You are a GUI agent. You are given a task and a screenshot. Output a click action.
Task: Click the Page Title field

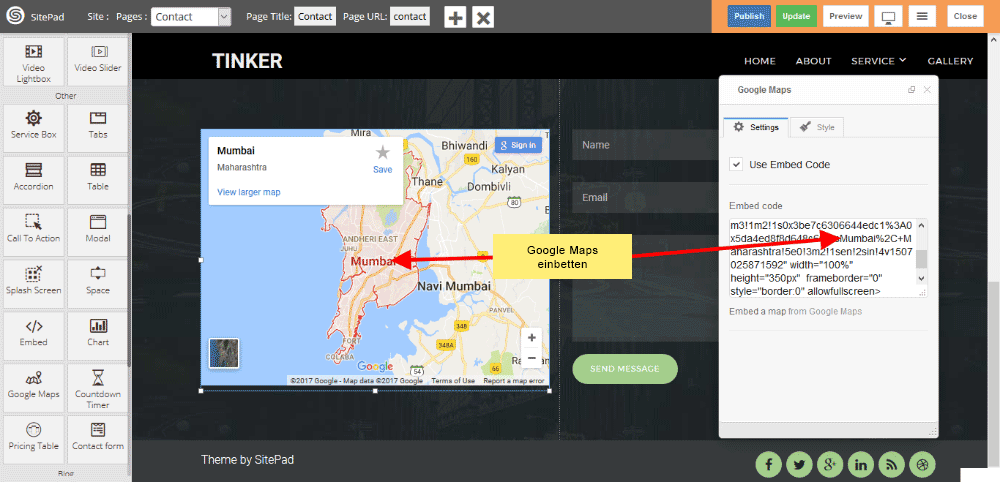315,17
